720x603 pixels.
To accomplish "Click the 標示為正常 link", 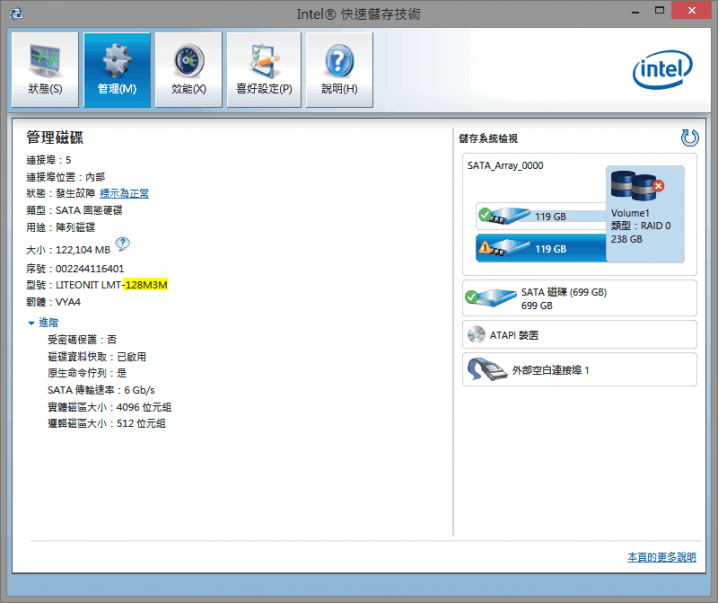I will pos(124,194).
